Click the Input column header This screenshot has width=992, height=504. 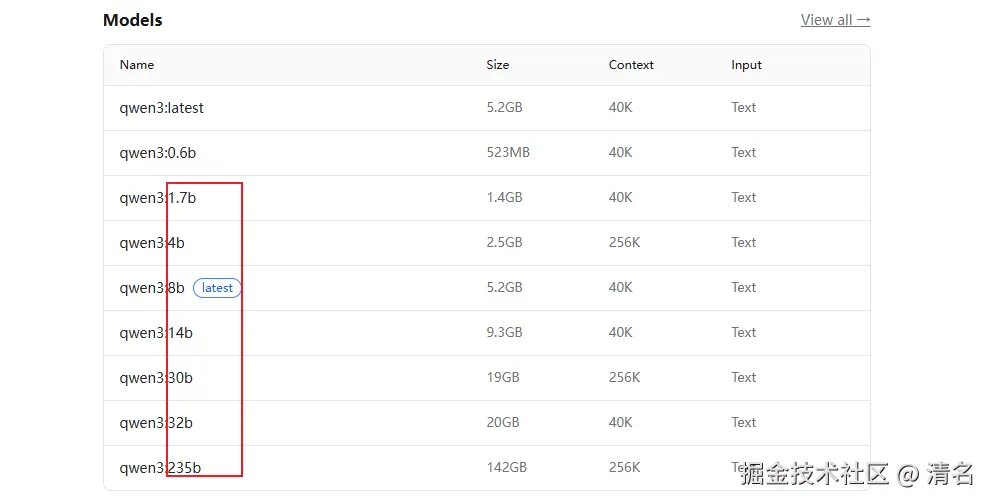click(x=746, y=65)
